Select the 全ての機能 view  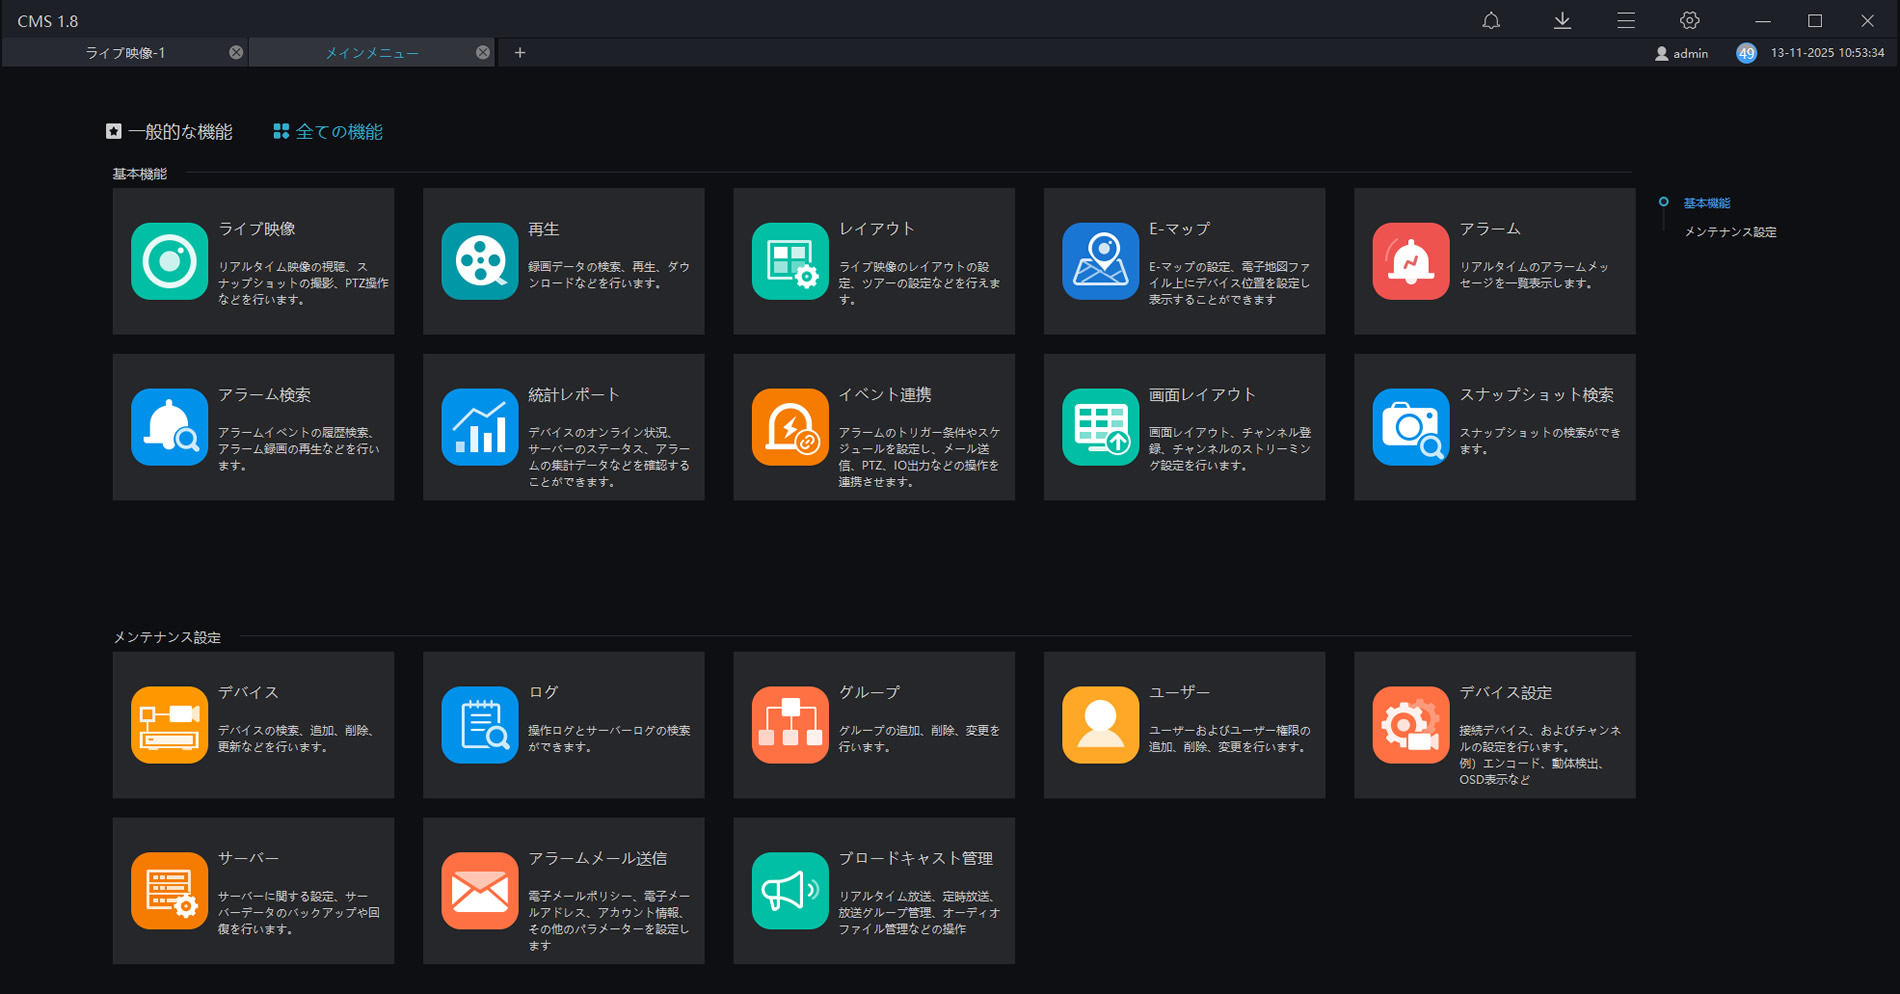(x=329, y=132)
